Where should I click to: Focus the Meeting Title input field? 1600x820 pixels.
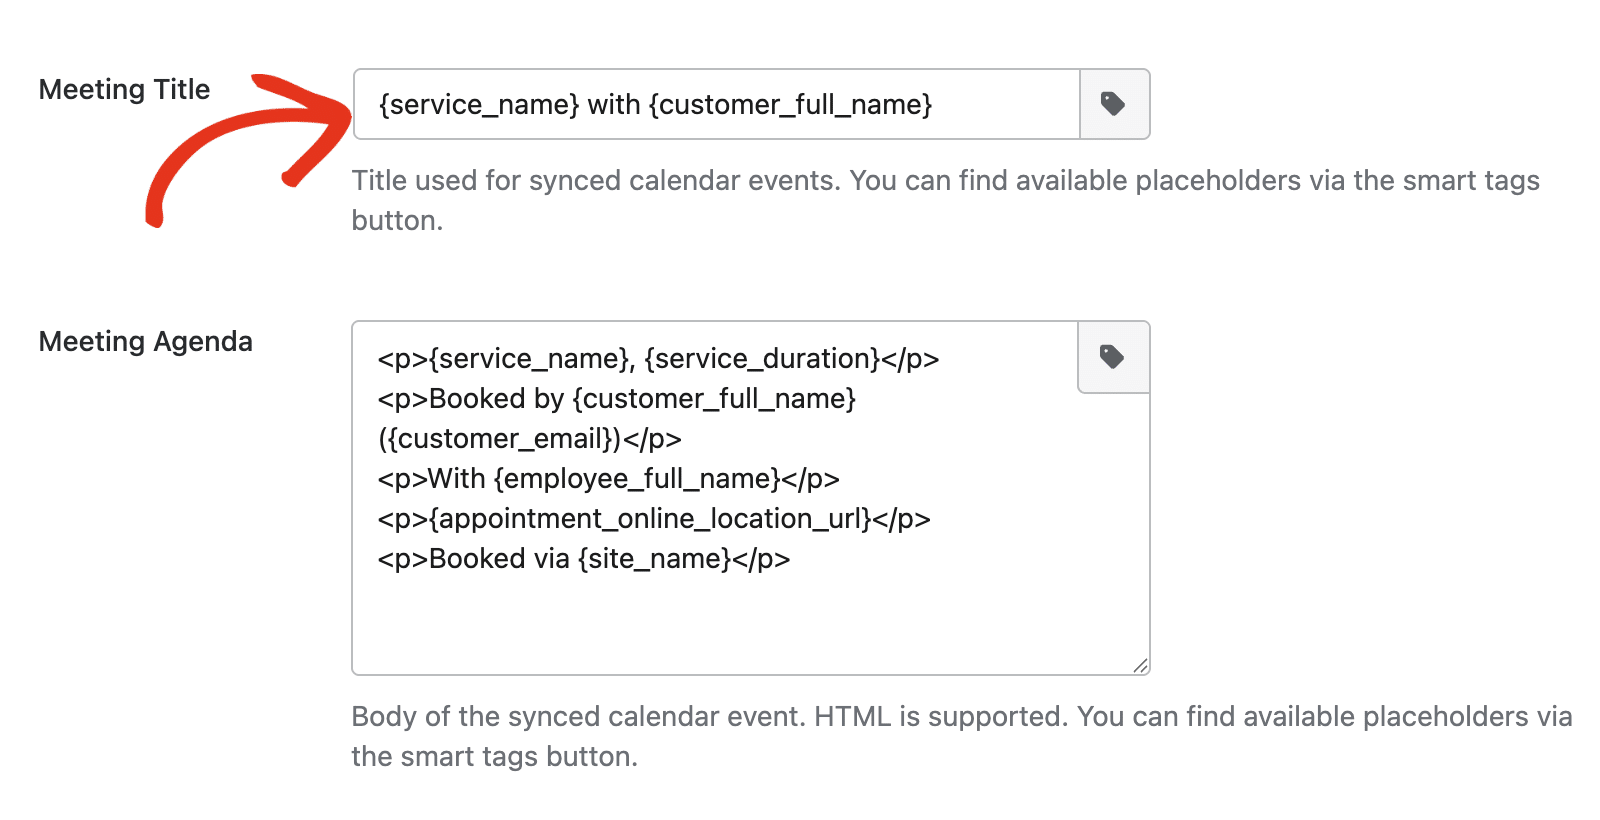[x=716, y=104]
